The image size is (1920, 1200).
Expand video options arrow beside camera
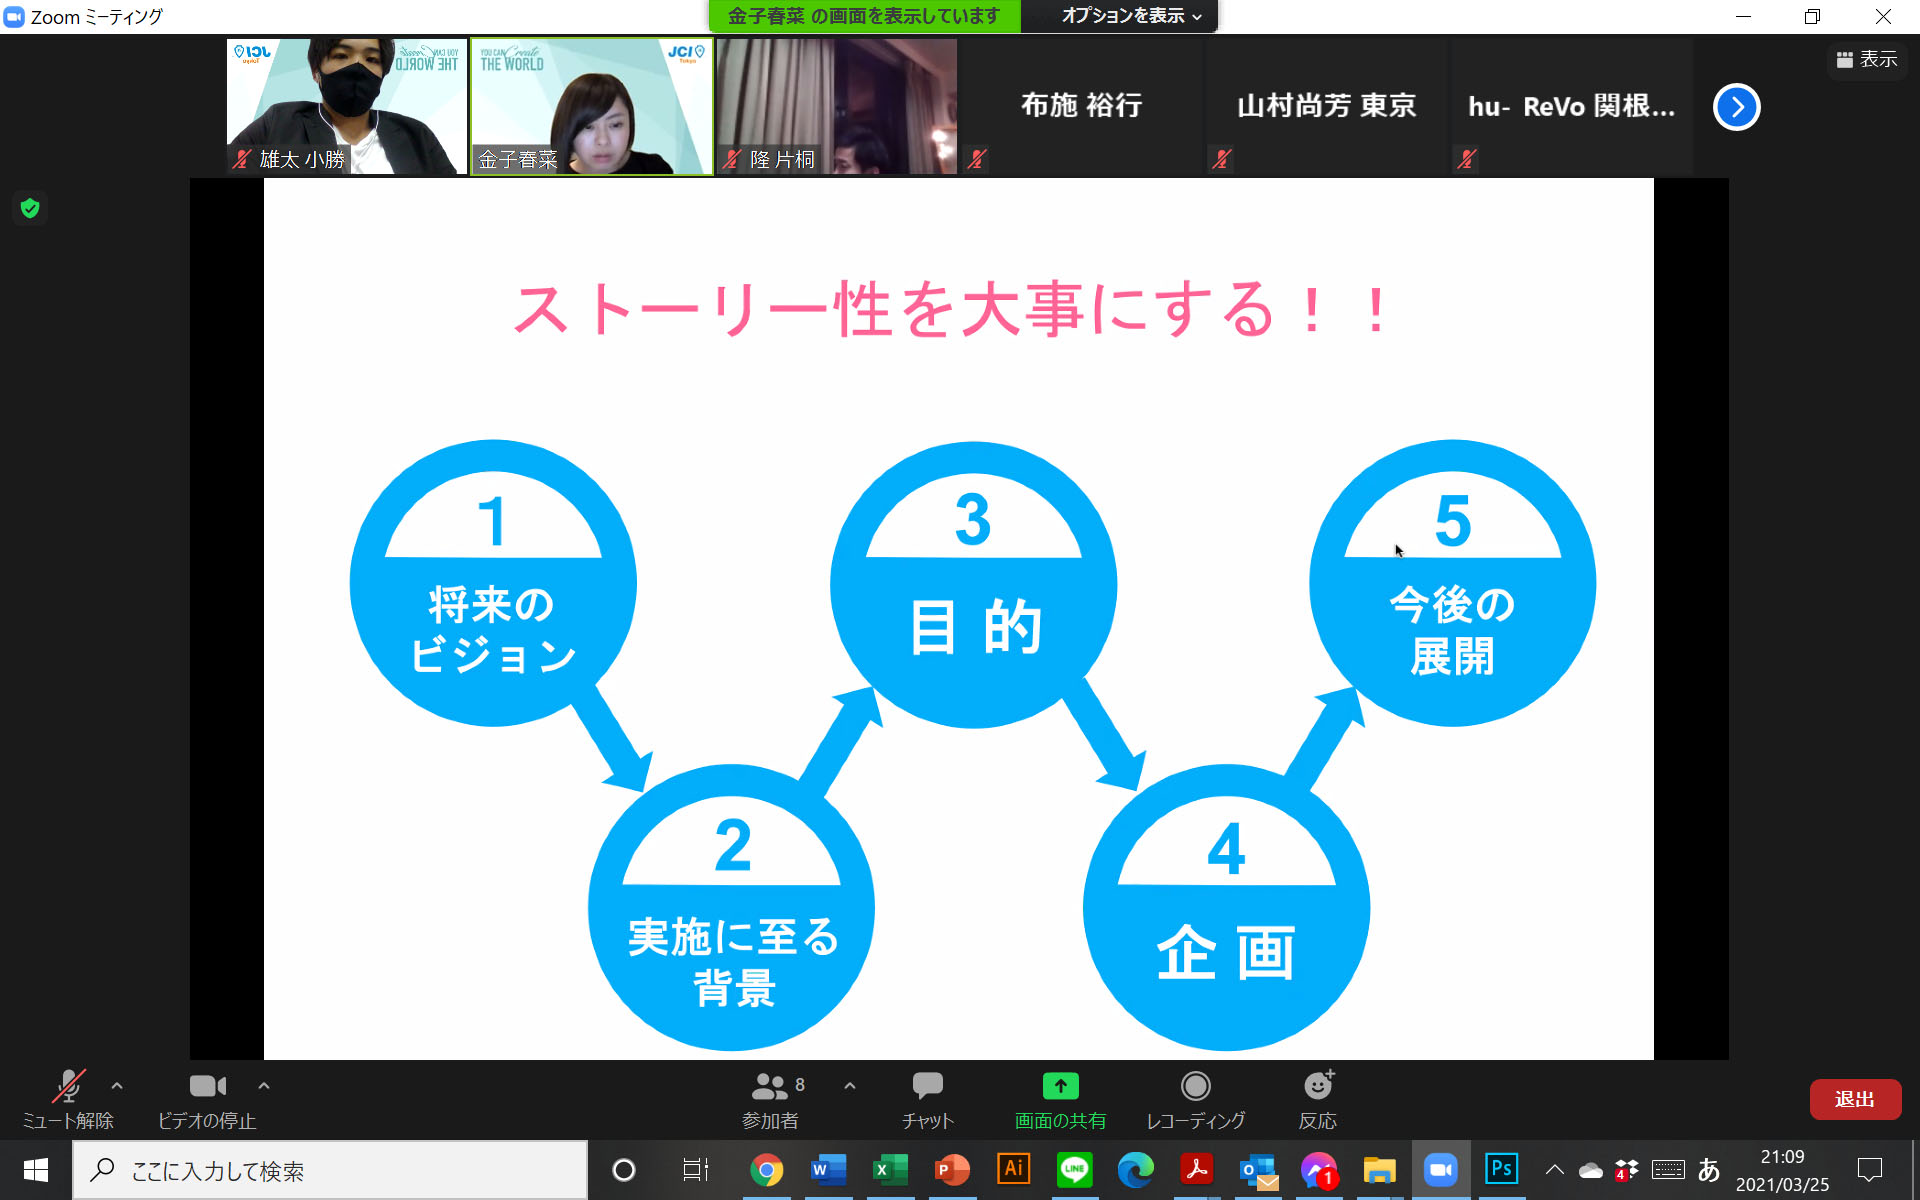tap(264, 1085)
